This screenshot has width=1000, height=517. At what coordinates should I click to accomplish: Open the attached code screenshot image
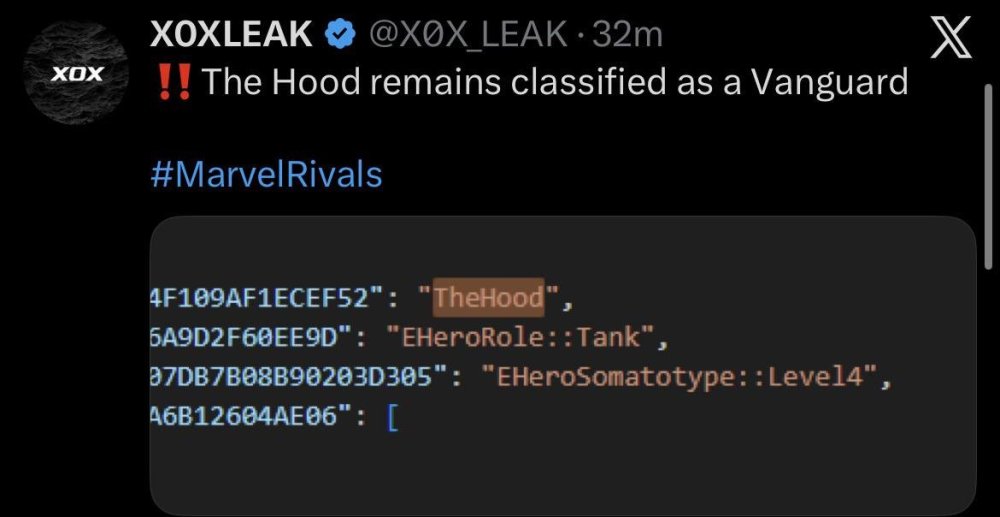click(563, 366)
